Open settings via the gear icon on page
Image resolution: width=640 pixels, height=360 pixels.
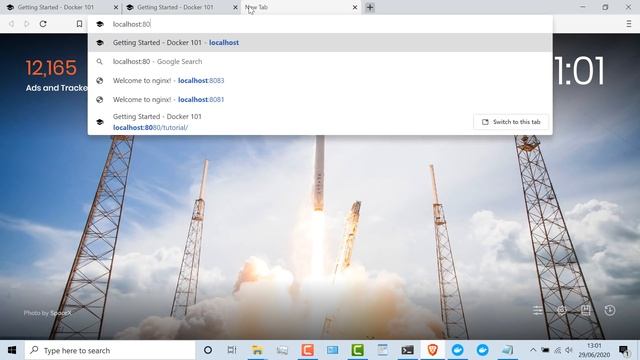[x=562, y=311]
